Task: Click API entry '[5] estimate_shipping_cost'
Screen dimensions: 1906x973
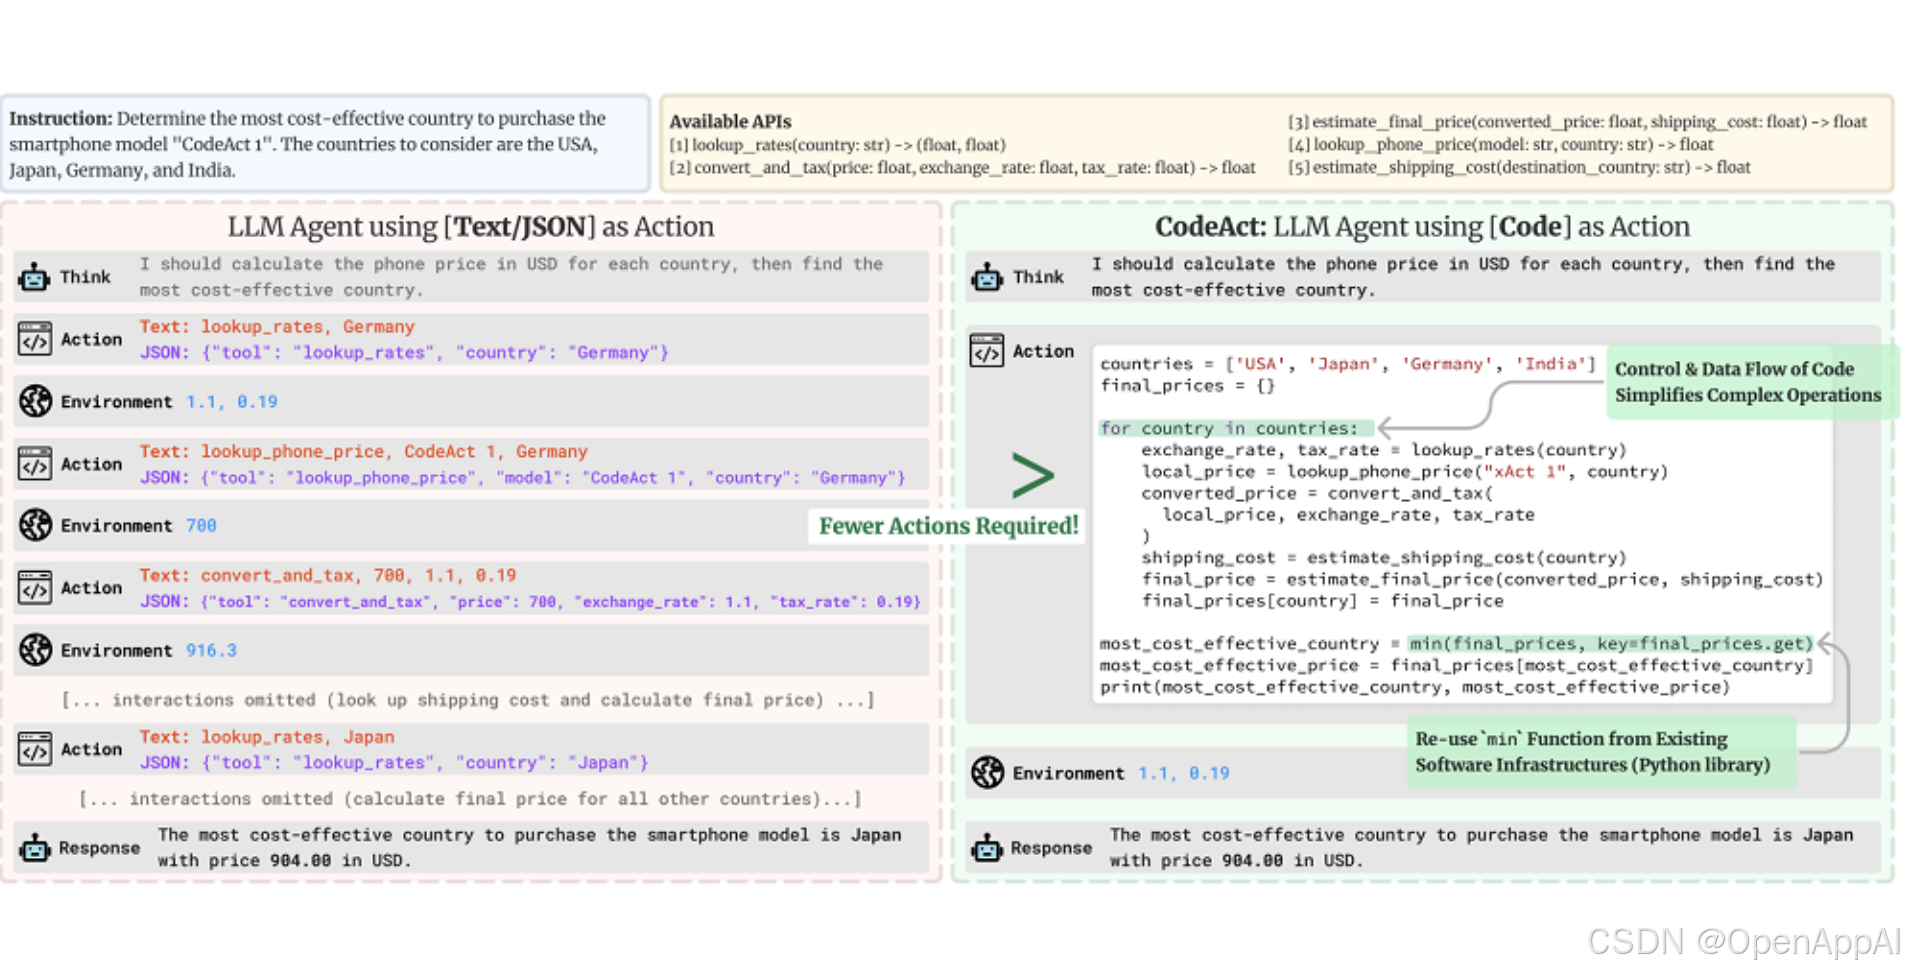Action: pyautogui.click(x=1519, y=168)
